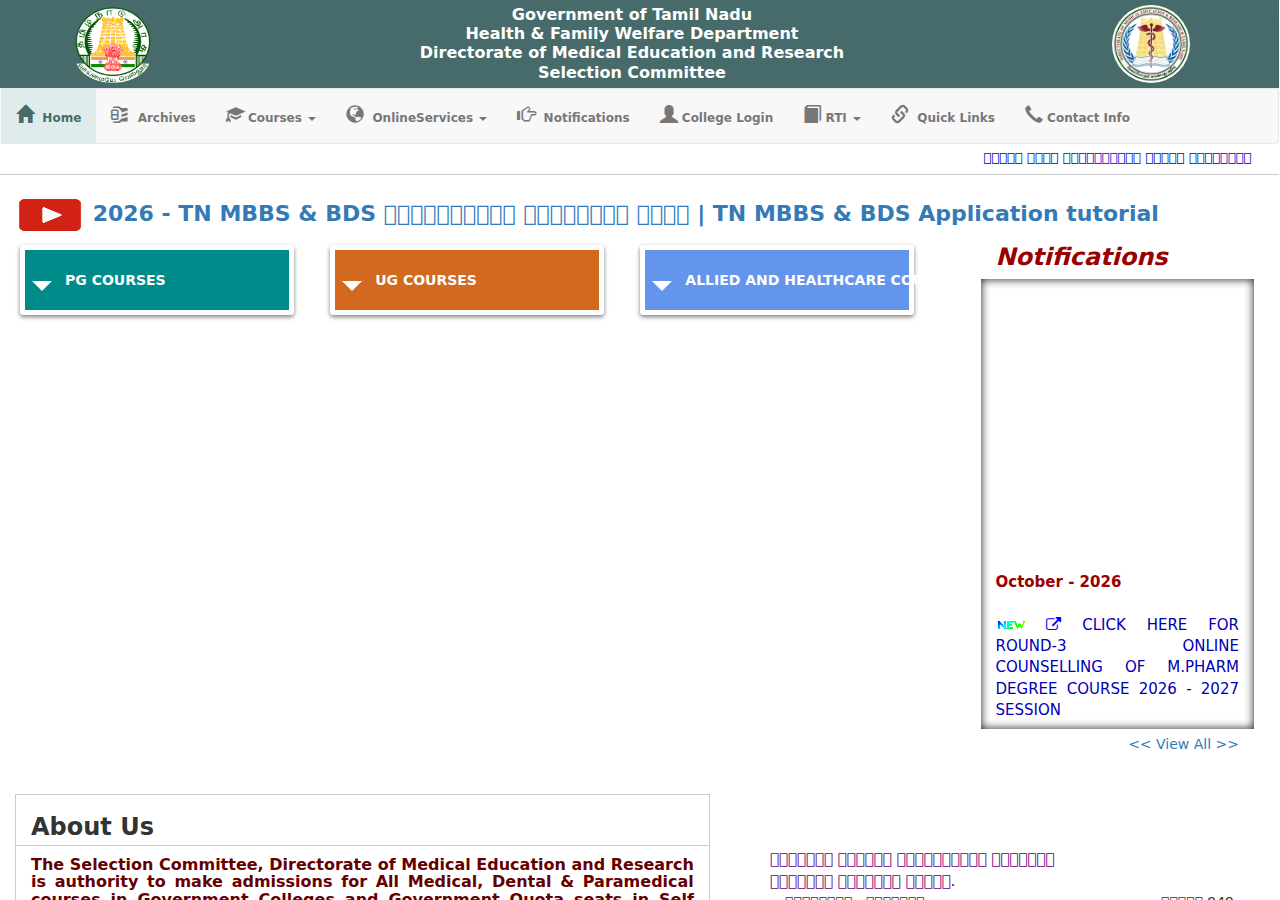Expand the PG COURSES panel
1280x900 pixels.
point(157,281)
